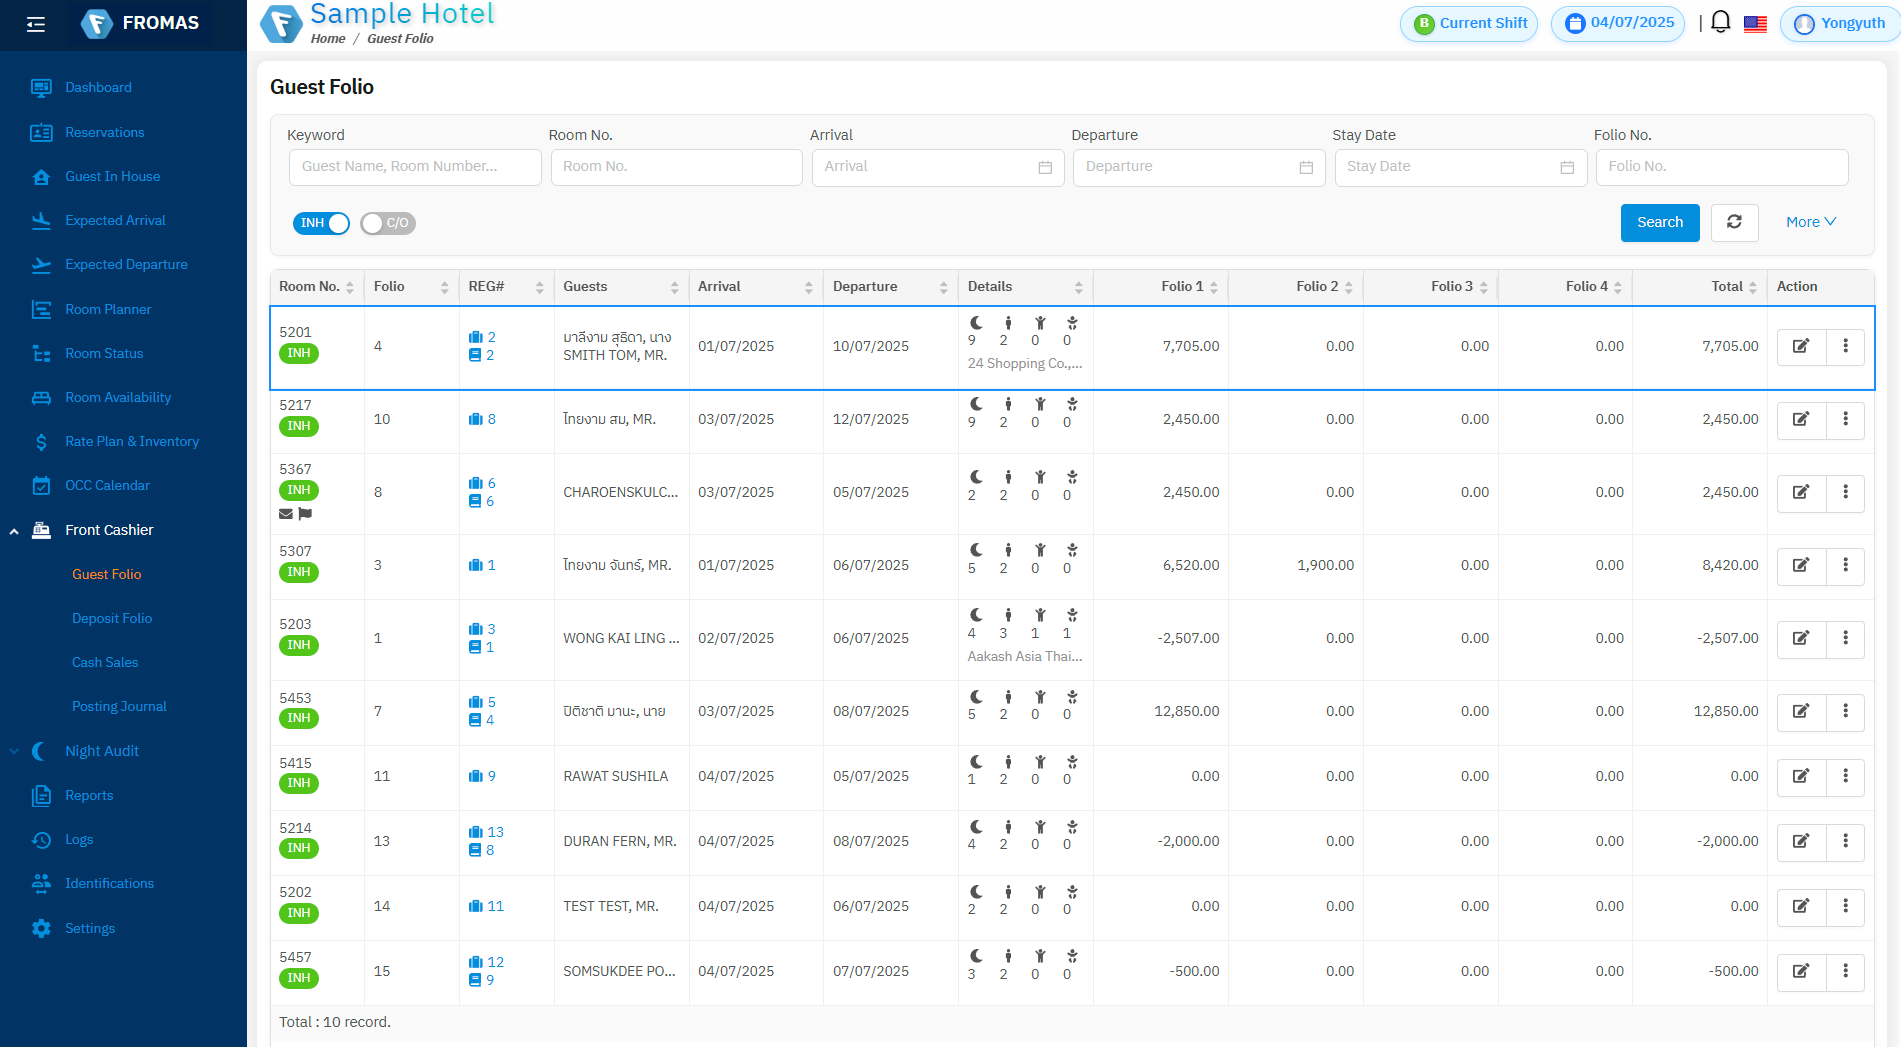Collapse the Front Cashier menu
The image size is (1901, 1047).
coord(109,530)
